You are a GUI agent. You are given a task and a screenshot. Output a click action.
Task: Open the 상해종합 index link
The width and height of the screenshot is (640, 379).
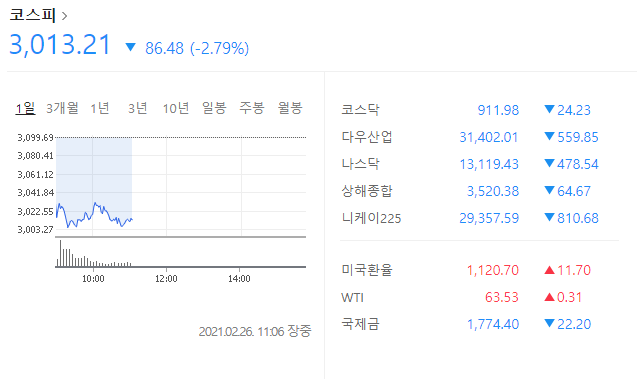(x=367, y=191)
